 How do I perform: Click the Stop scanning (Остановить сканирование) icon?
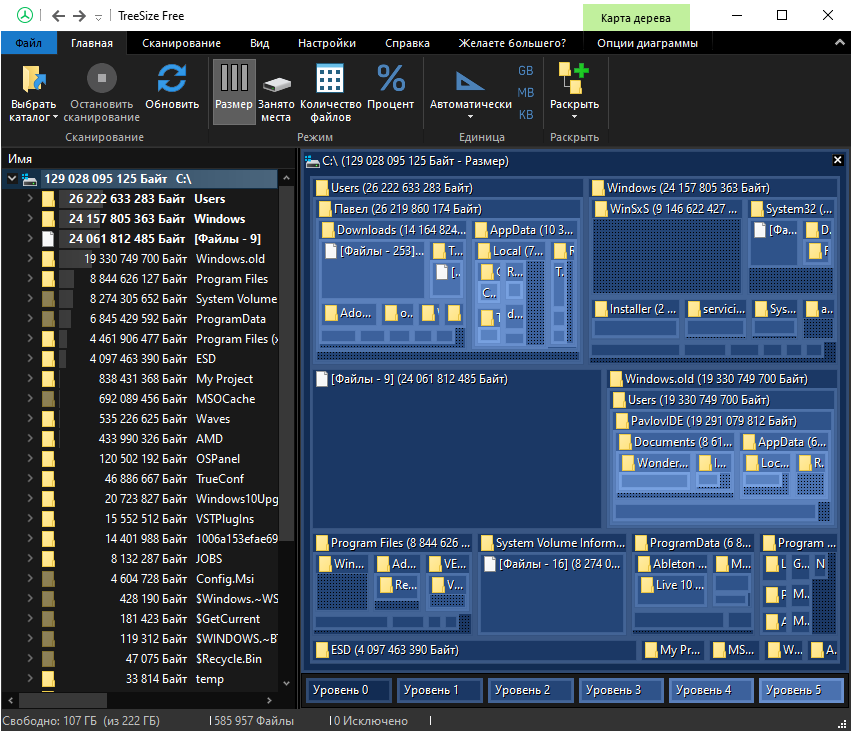102,78
